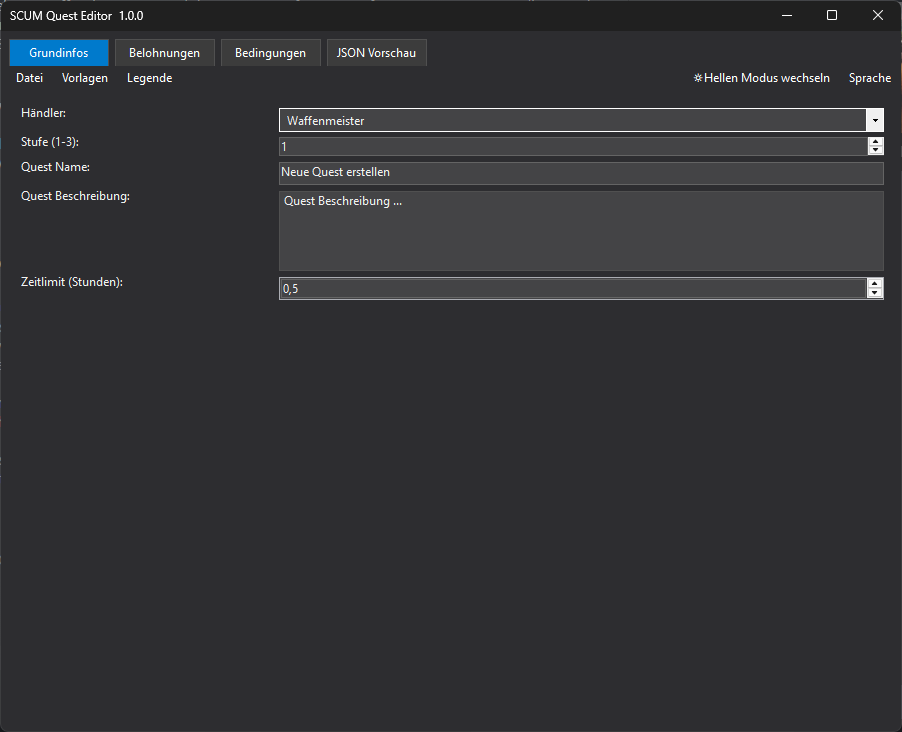Decrease Stufe with the down arrow
The height and width of the screenshot is (732, 902).
(x=876, y=151)
